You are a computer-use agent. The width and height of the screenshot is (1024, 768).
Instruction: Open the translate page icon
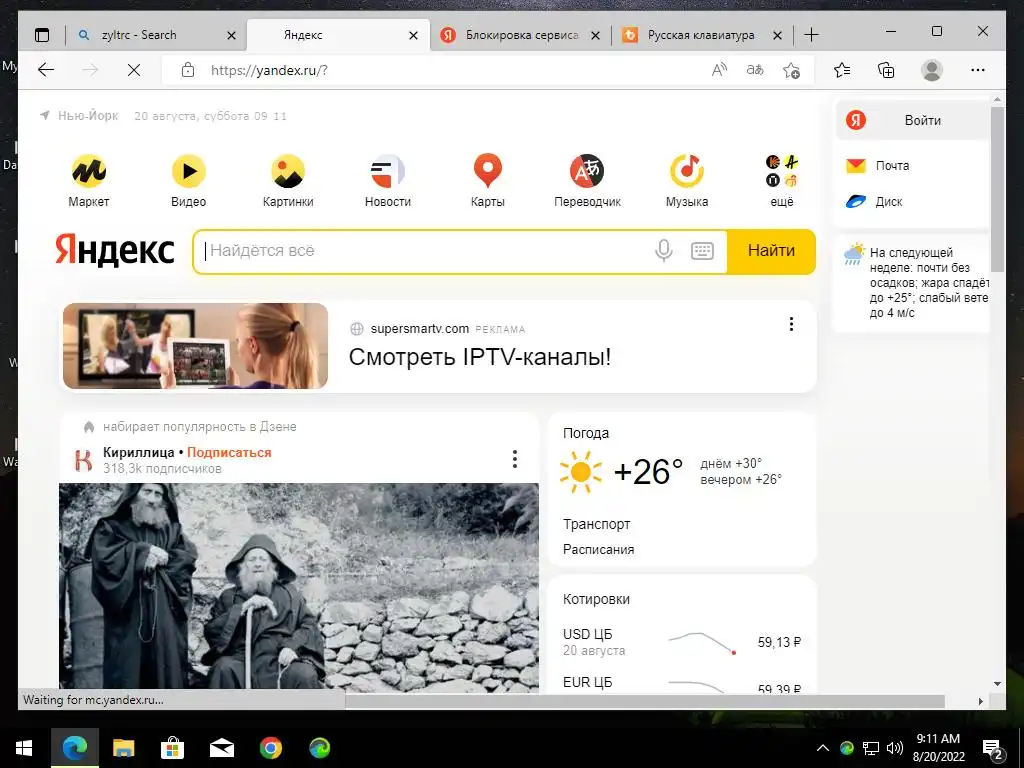pyautogui.click(x=755, y=70)
